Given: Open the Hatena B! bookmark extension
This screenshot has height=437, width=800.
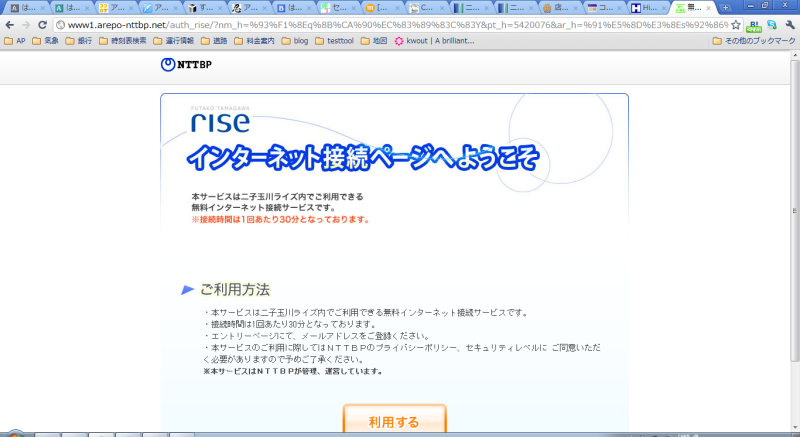Looking at the screenshot, I should (x=754, y=25).
